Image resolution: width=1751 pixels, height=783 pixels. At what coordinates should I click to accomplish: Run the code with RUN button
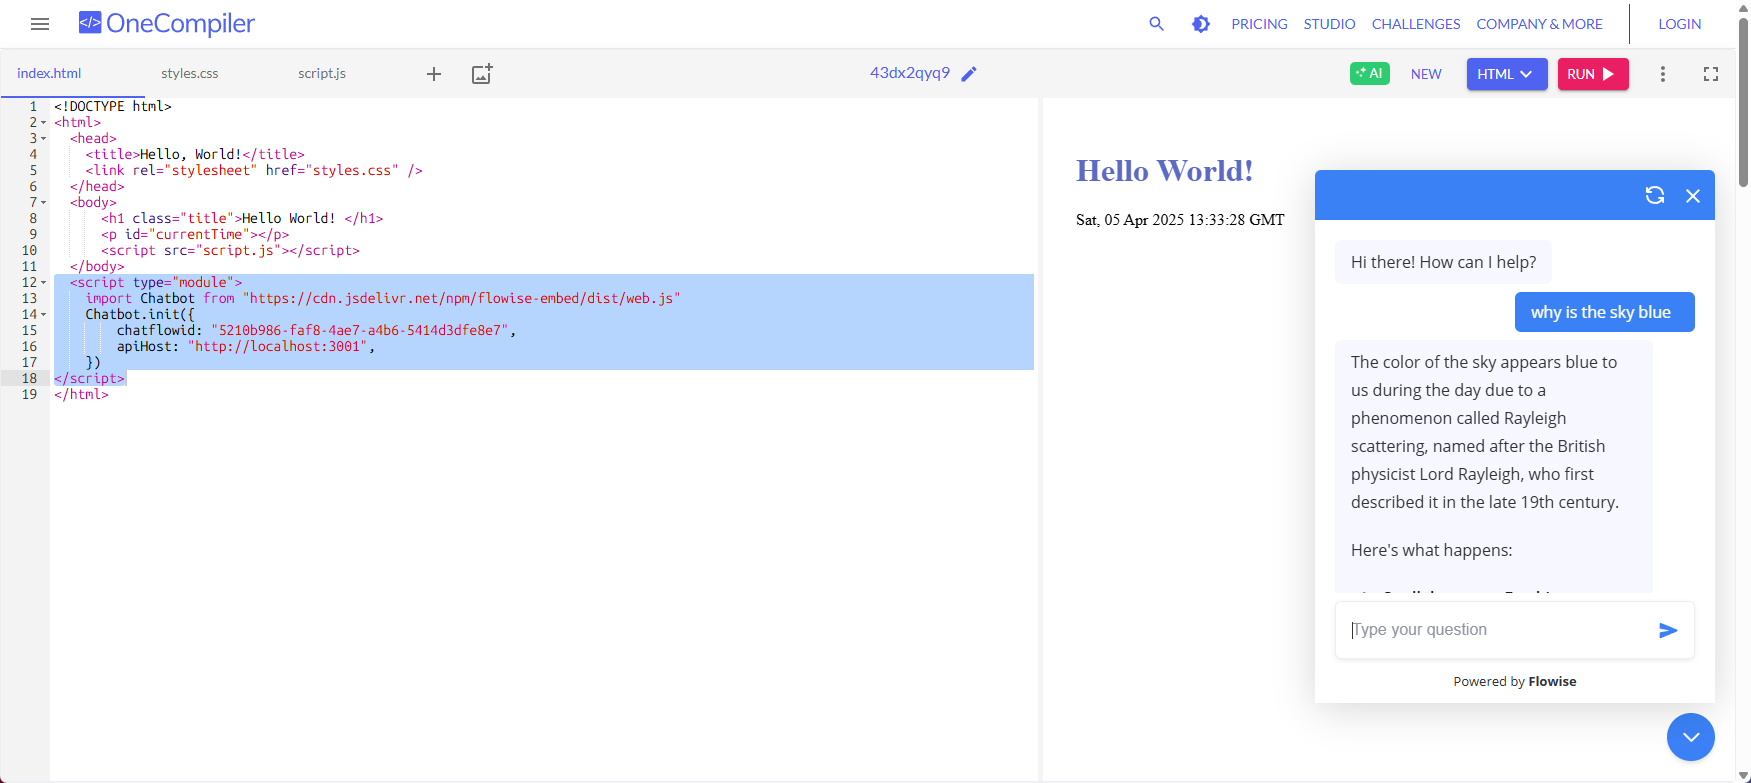point(1593,74)
